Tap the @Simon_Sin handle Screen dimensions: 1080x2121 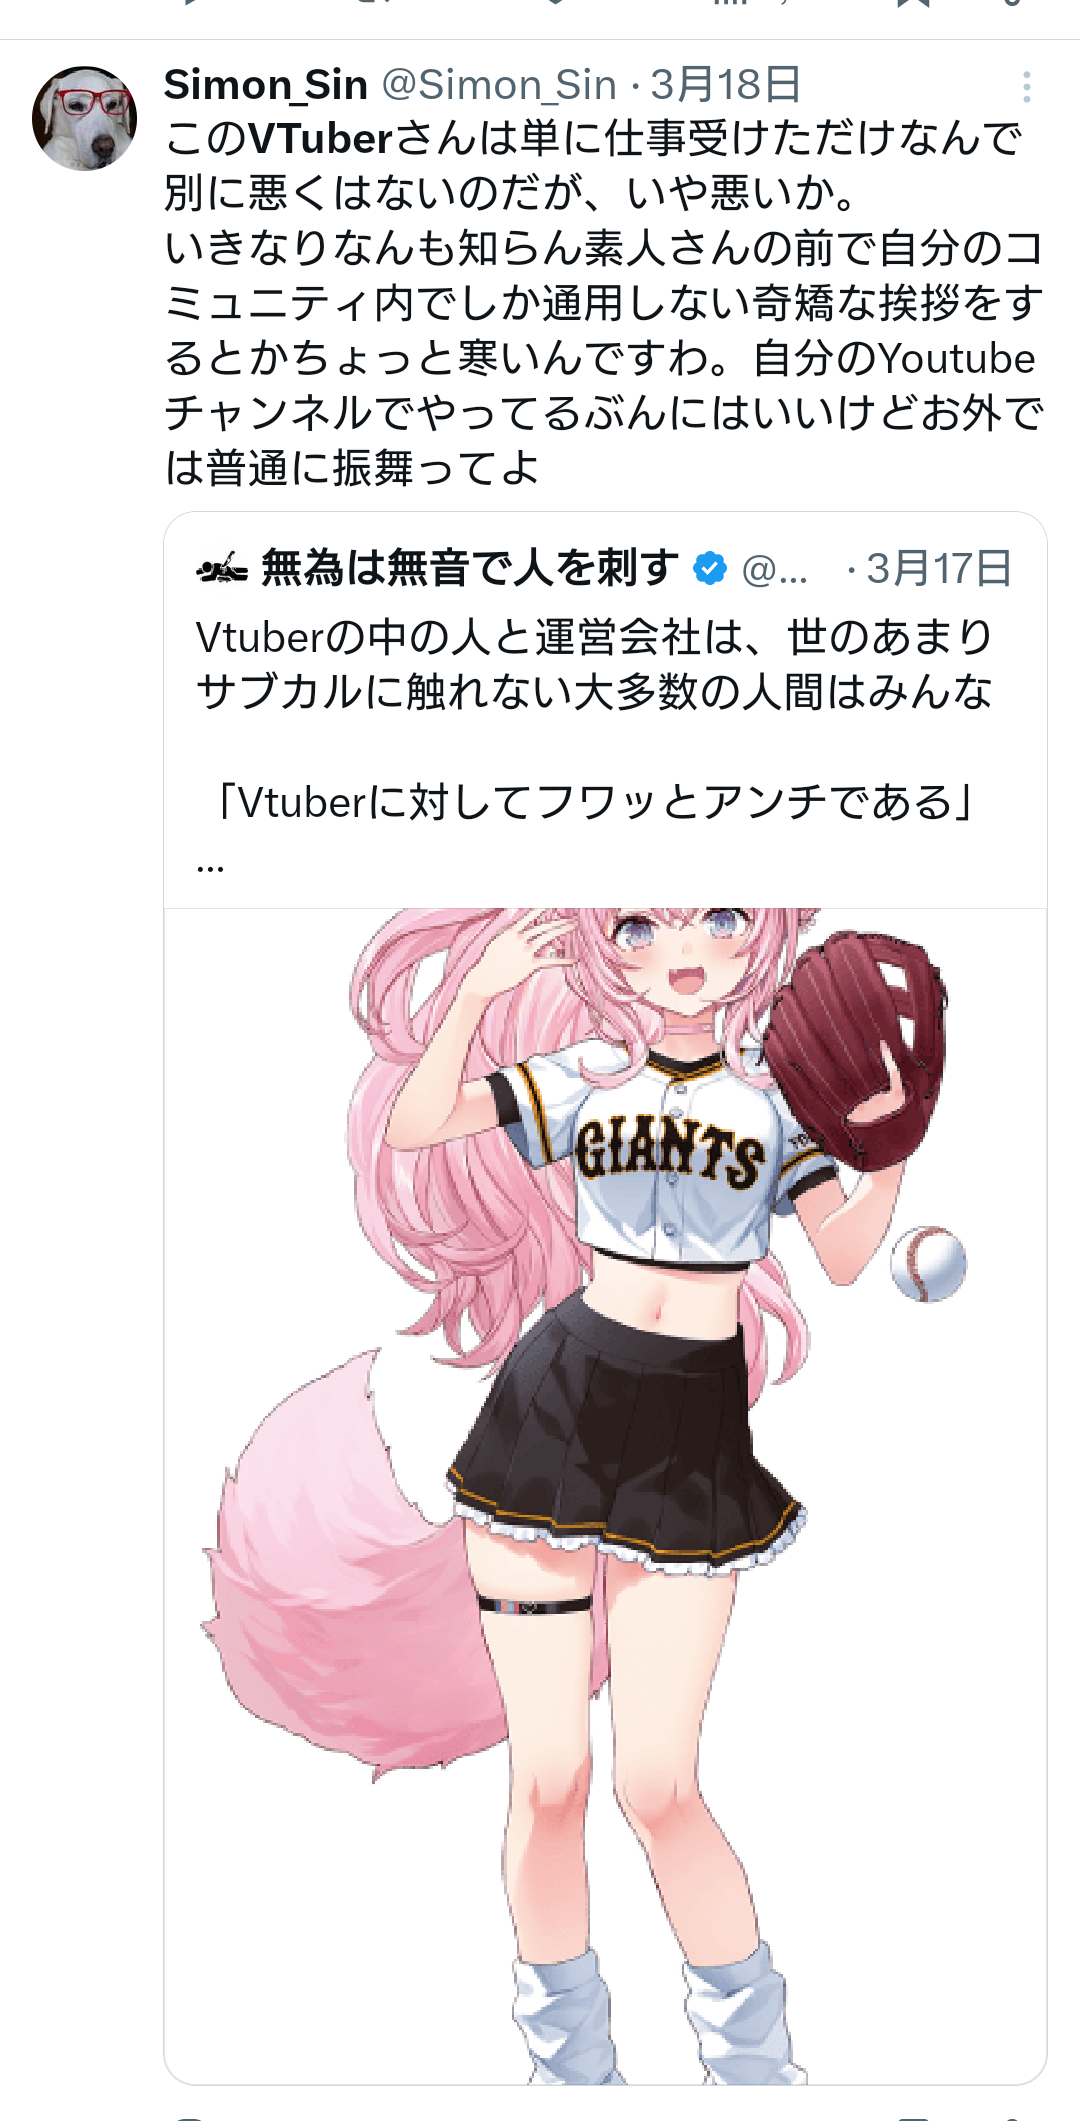point(499,85)
